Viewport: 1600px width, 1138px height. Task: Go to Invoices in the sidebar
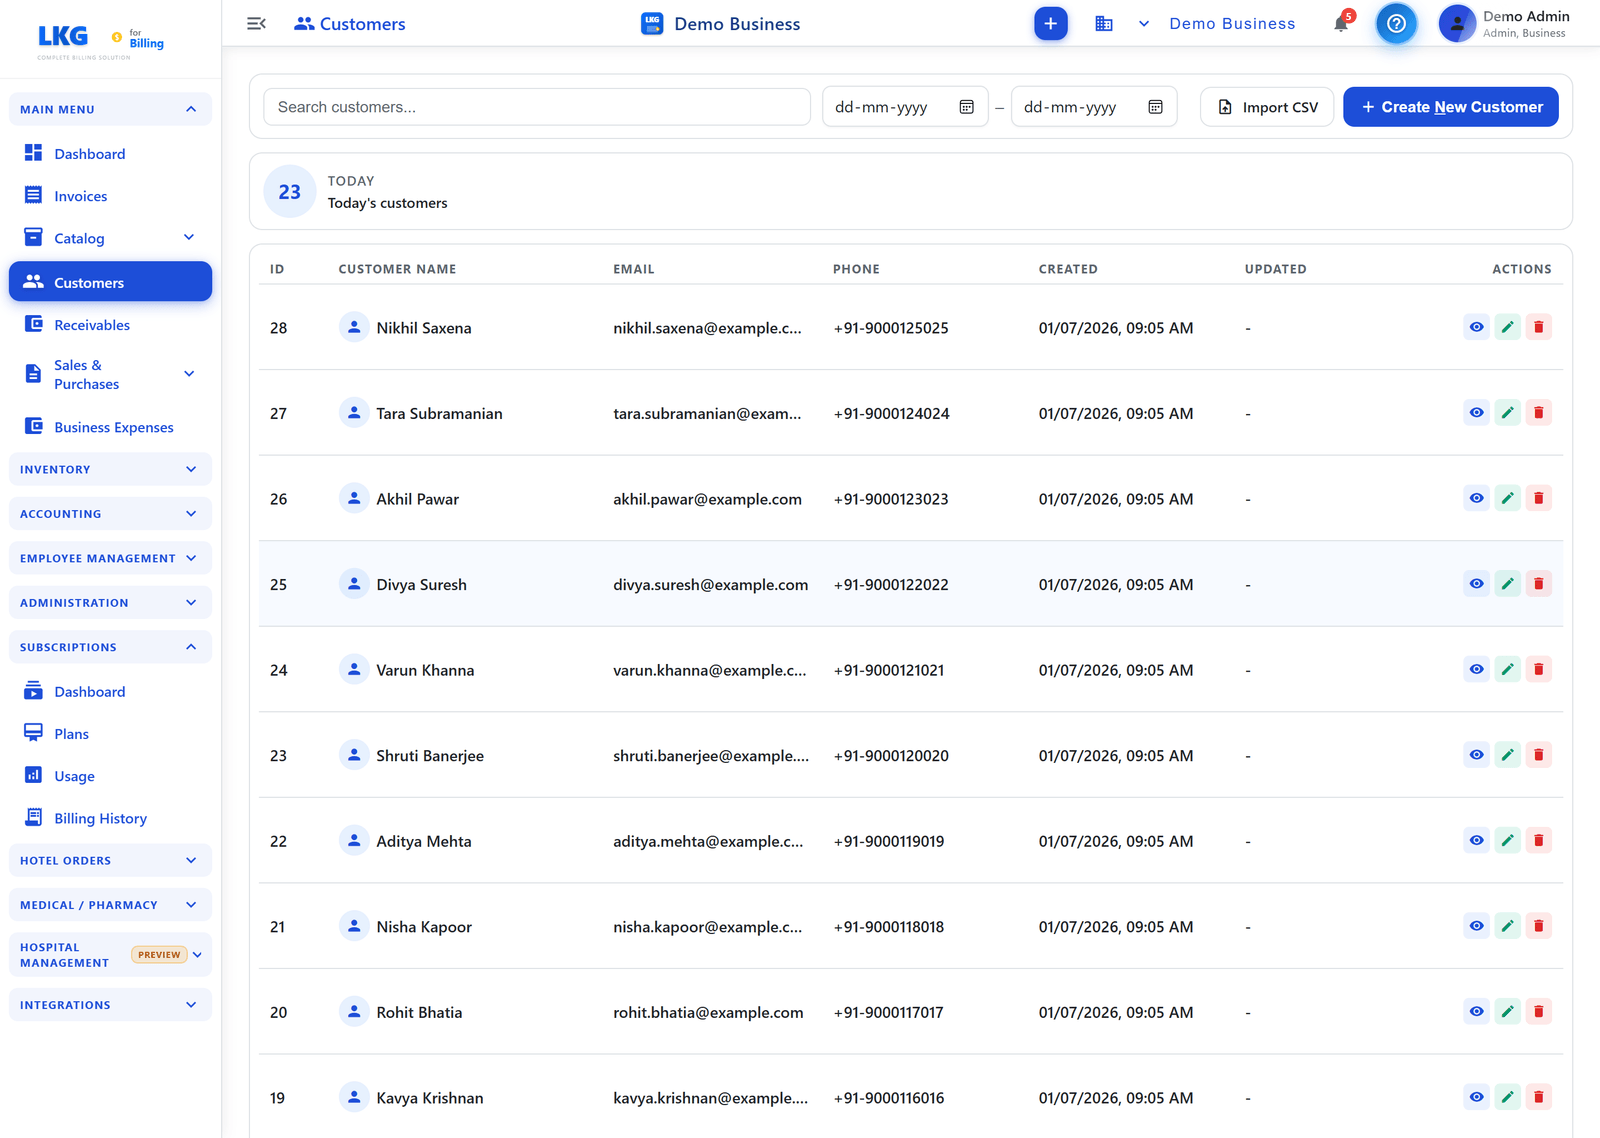tap(110, 196)
